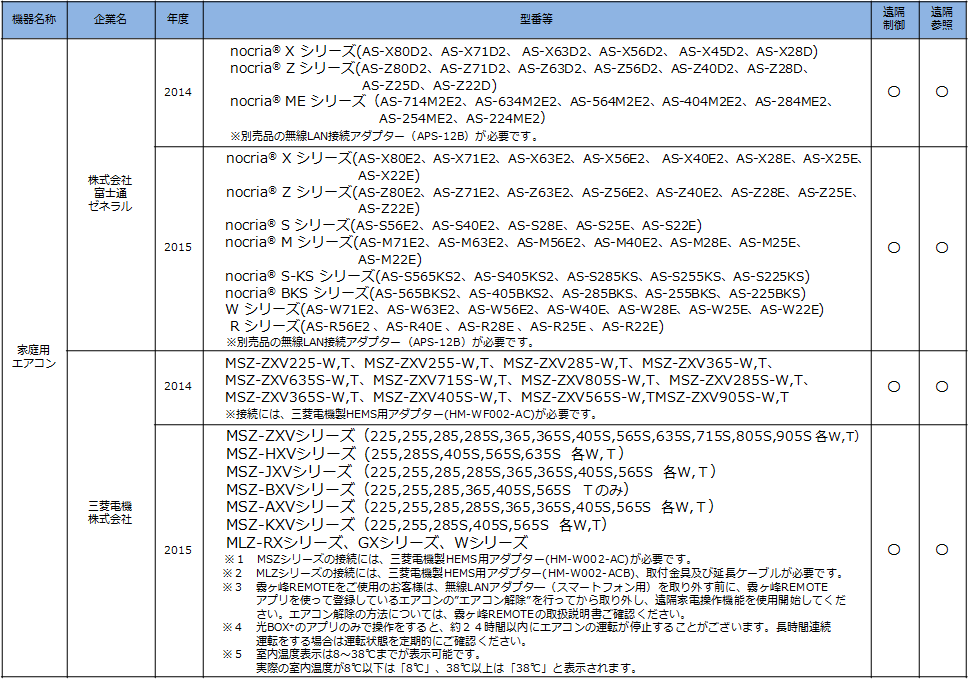Select the 'AS-Z22E)' continuation line
Screen dimensions: 968x679
point(389,209)
